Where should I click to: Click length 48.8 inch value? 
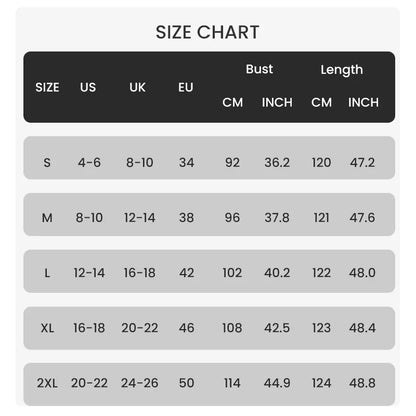tap(362, 383)
